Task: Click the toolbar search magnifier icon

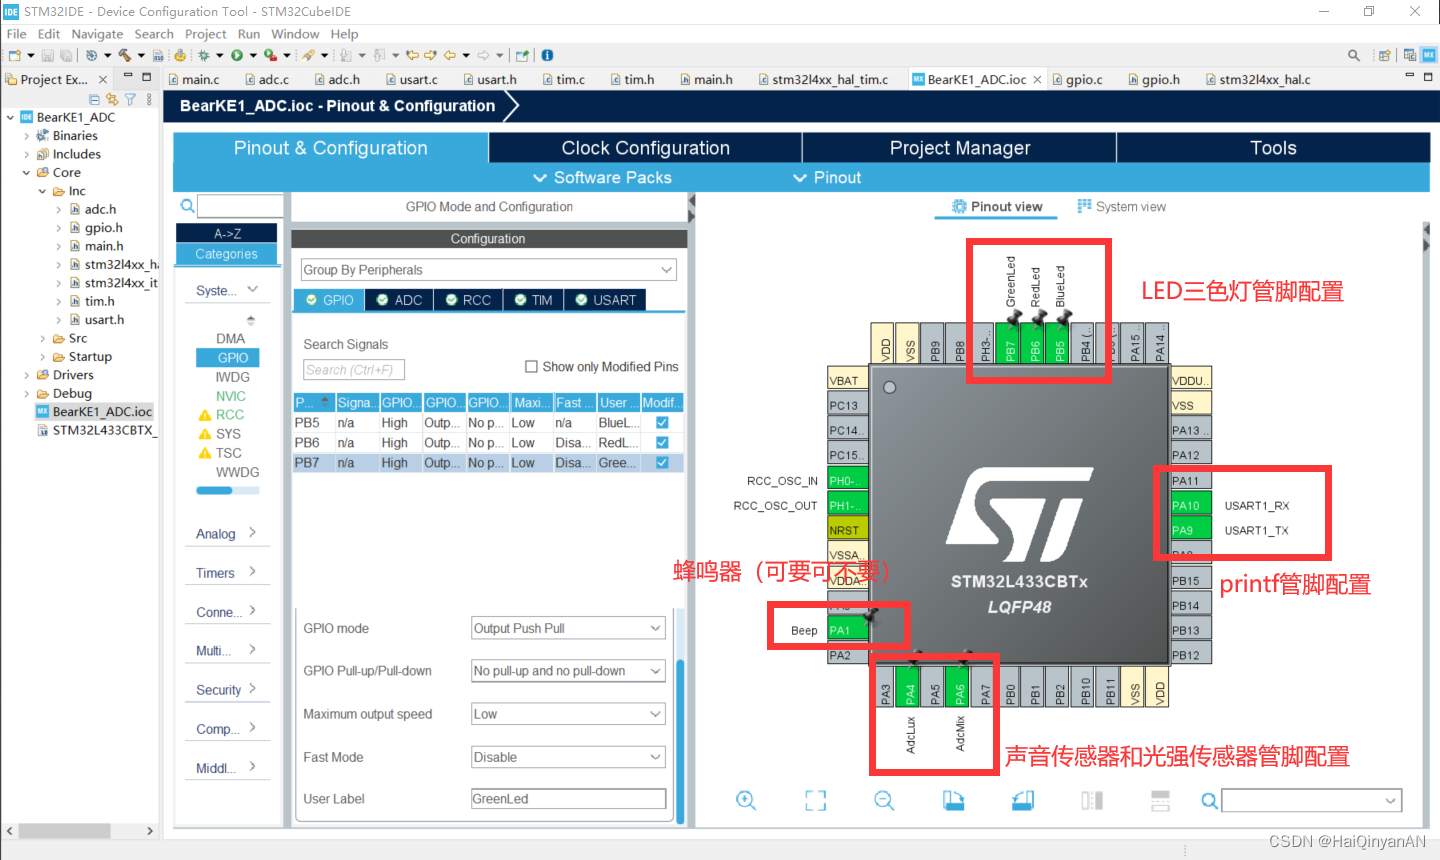Action: click(x=1354, y=55)
